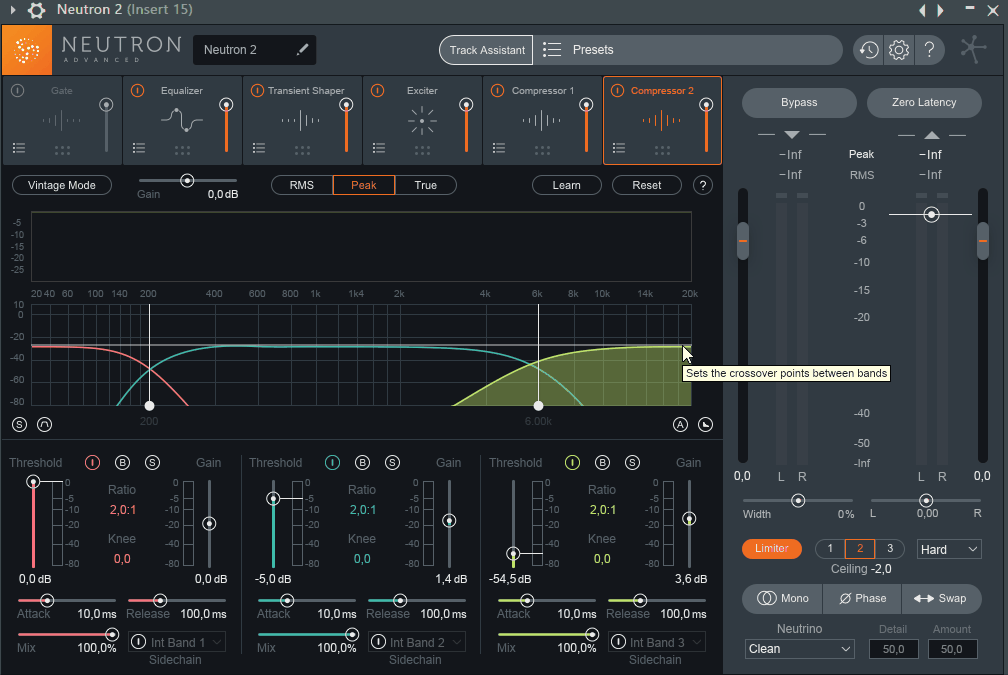Solo band 1 with S button
The height and width of the screenshot is (675, 1008).
tap(152, 462)
